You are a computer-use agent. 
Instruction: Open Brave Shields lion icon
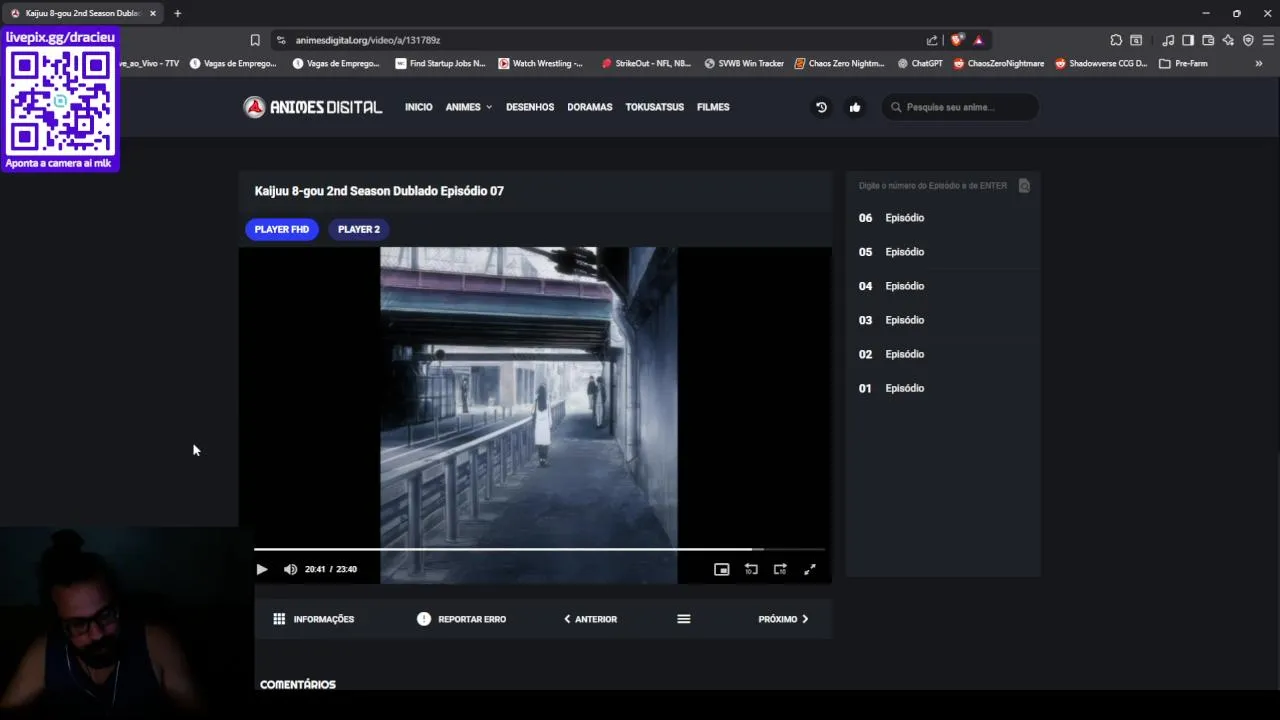pos(957,40)
